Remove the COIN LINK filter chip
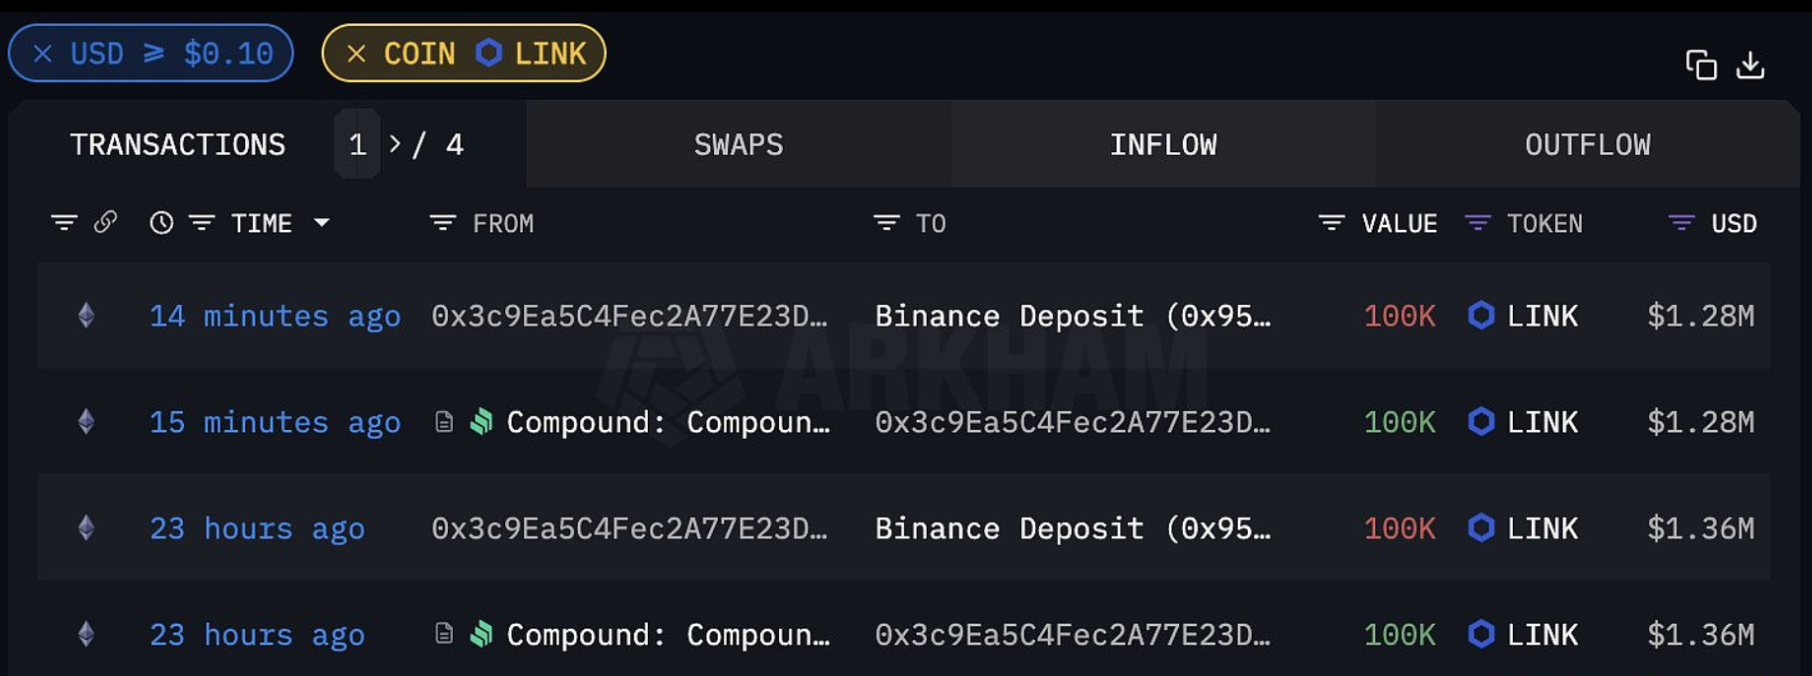The image size is (1812, 676). click(x=356, y=54)
